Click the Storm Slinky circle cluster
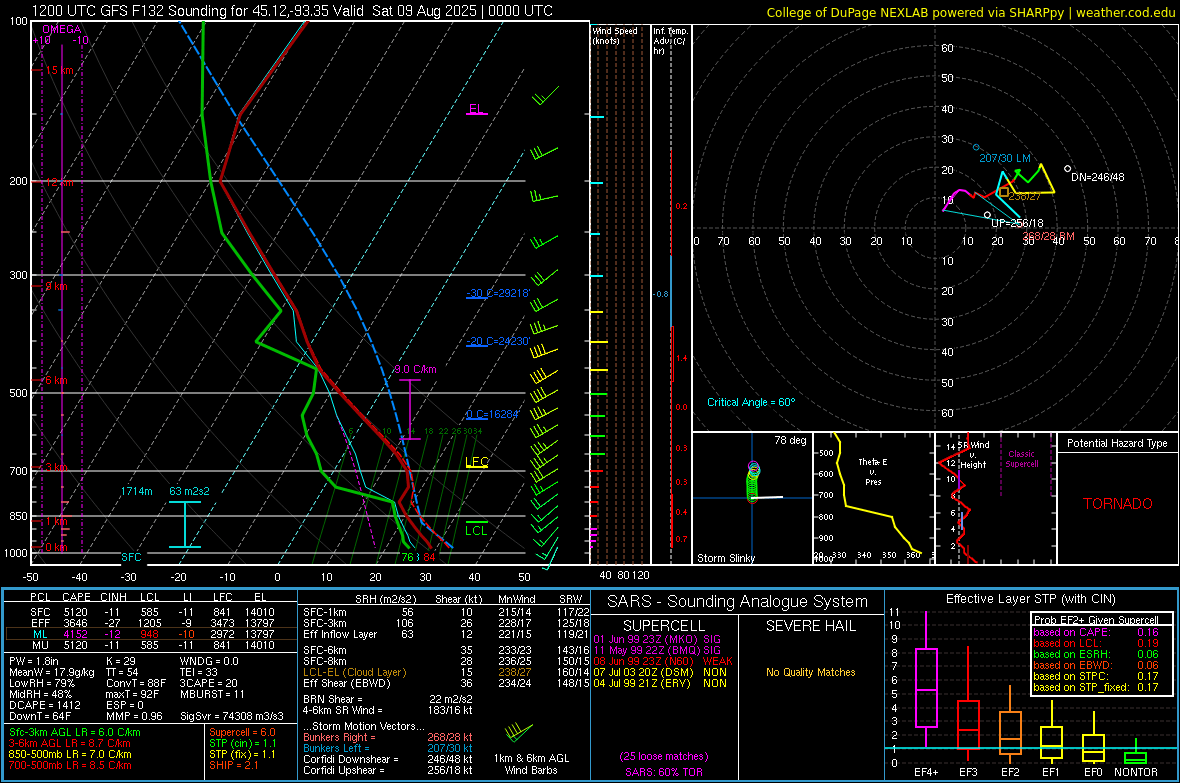 (753, 483)
